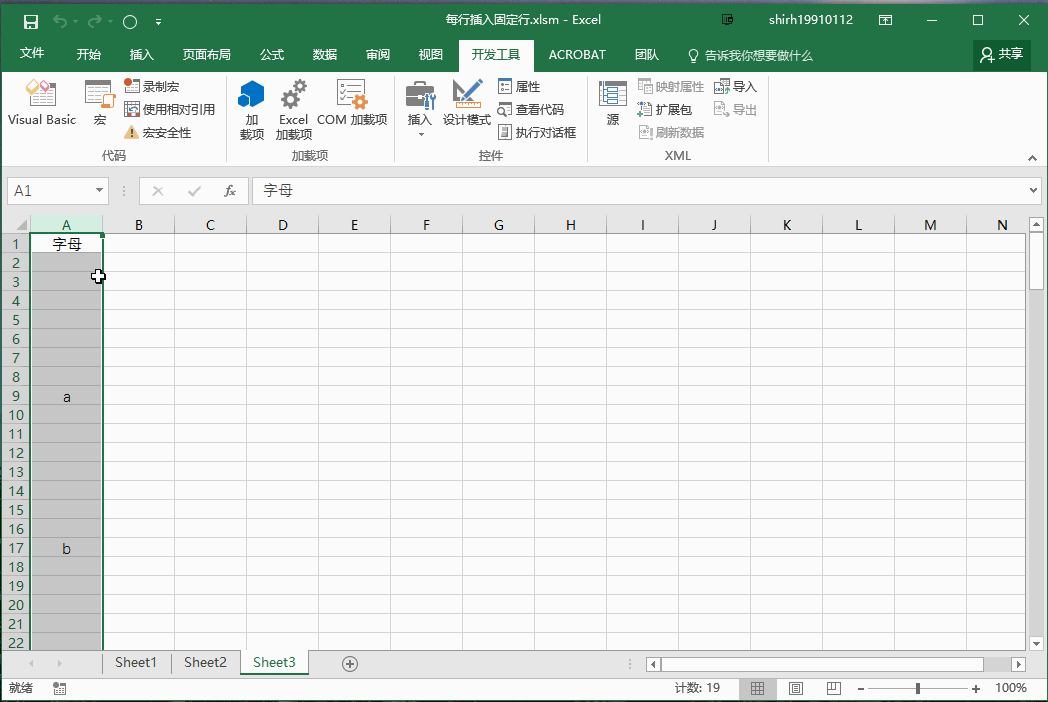Switch to Sheet1 tab

(x=136, y=663)
